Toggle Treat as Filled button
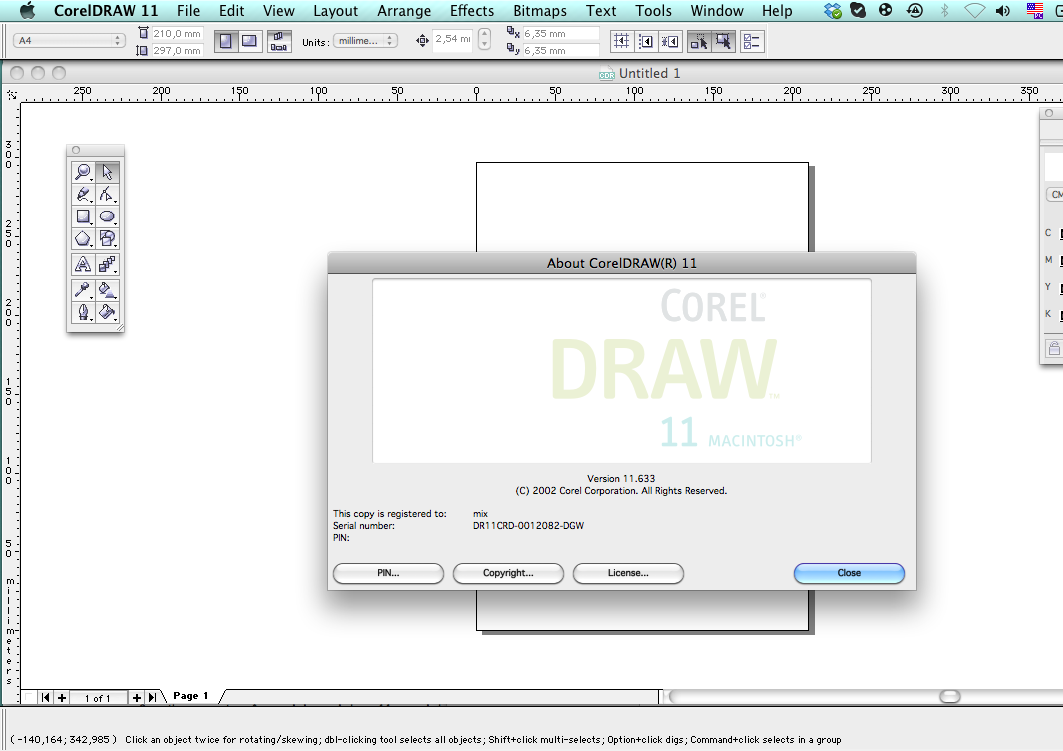The width and height of the screenshot is (1063, 751). tap(723, 41)
